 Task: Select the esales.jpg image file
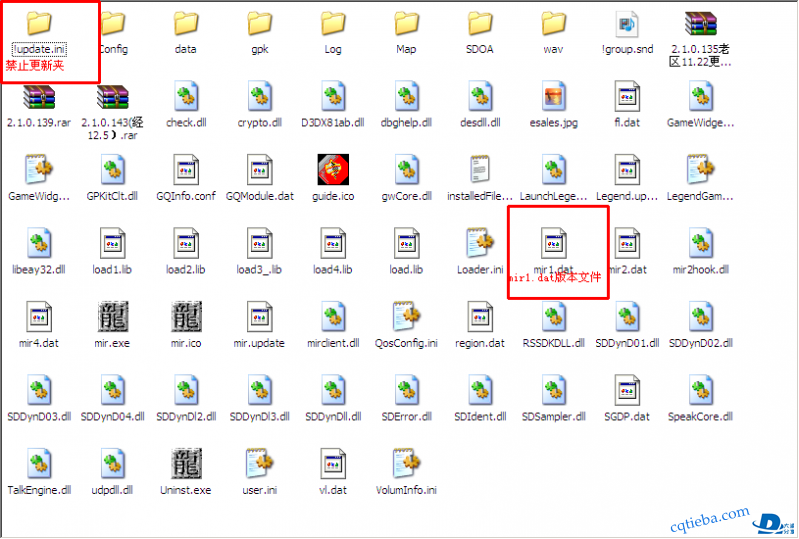tap(553, 96)
